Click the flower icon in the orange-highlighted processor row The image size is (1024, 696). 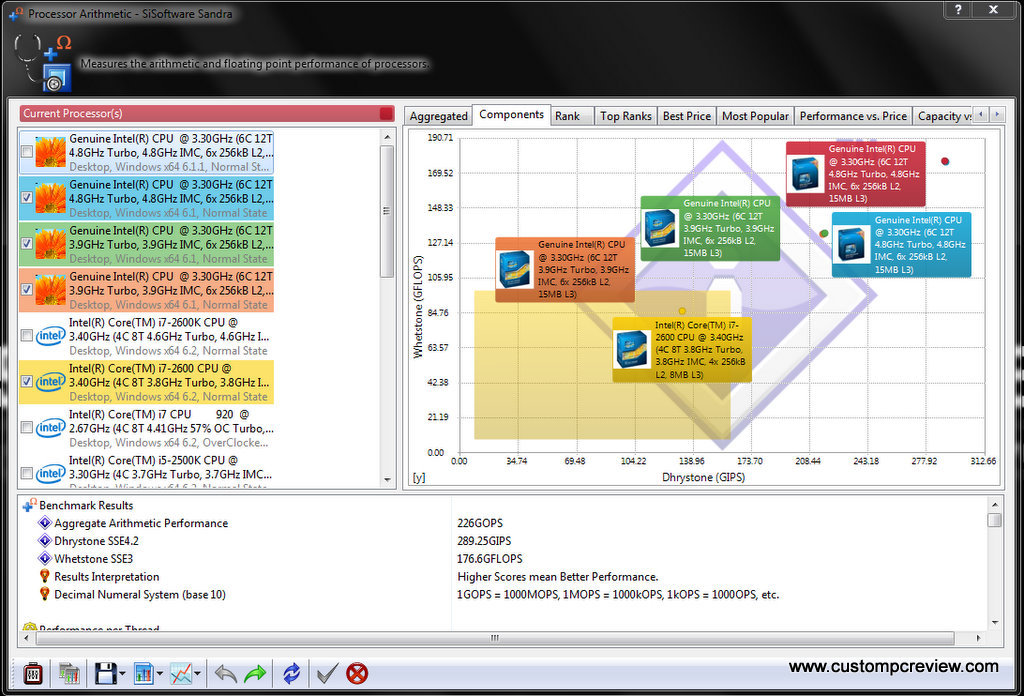point(50,290)
